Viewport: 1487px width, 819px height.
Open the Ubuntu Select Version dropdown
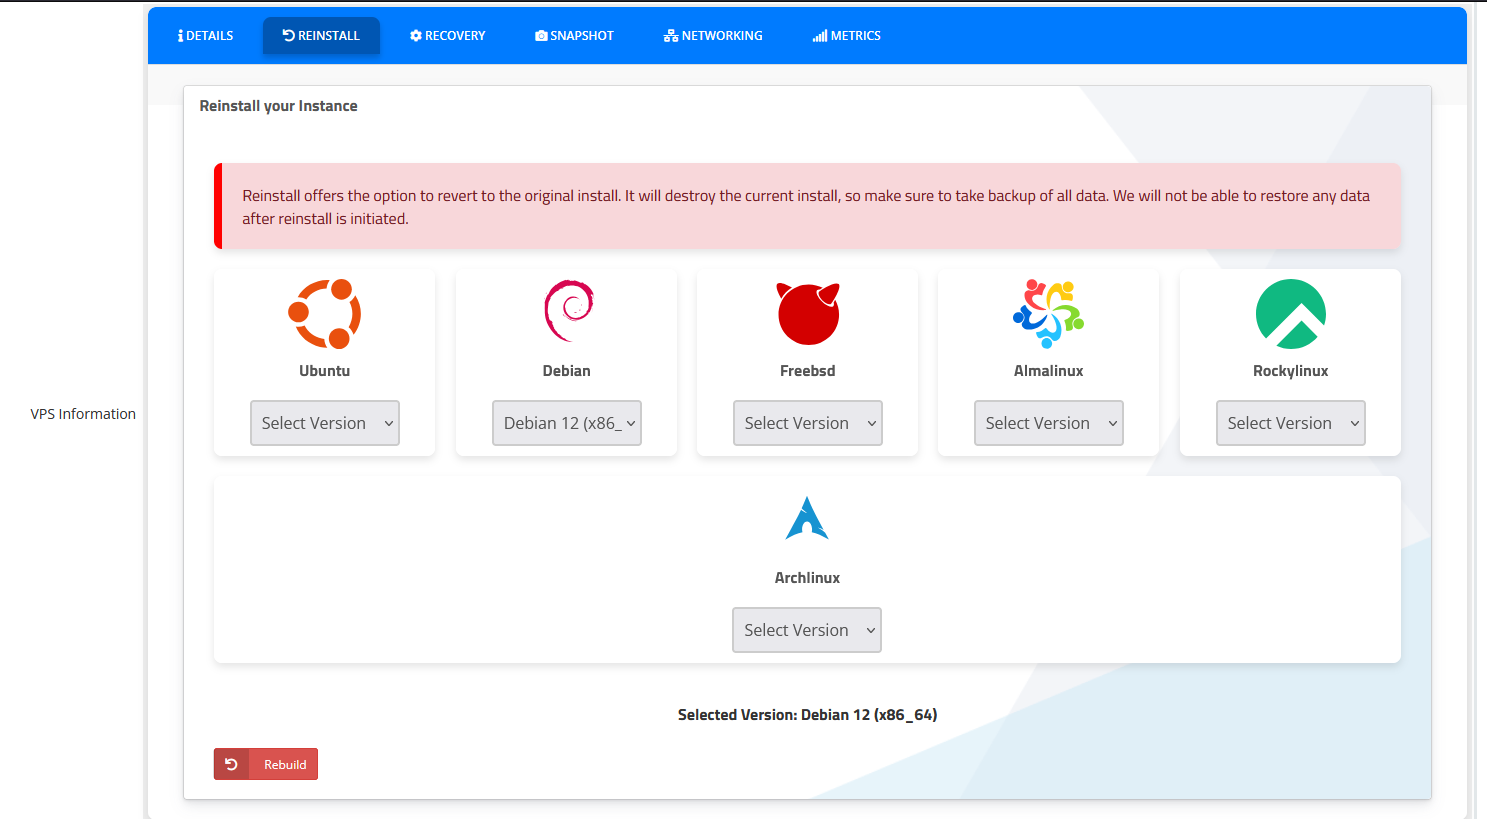click(325, 423)
